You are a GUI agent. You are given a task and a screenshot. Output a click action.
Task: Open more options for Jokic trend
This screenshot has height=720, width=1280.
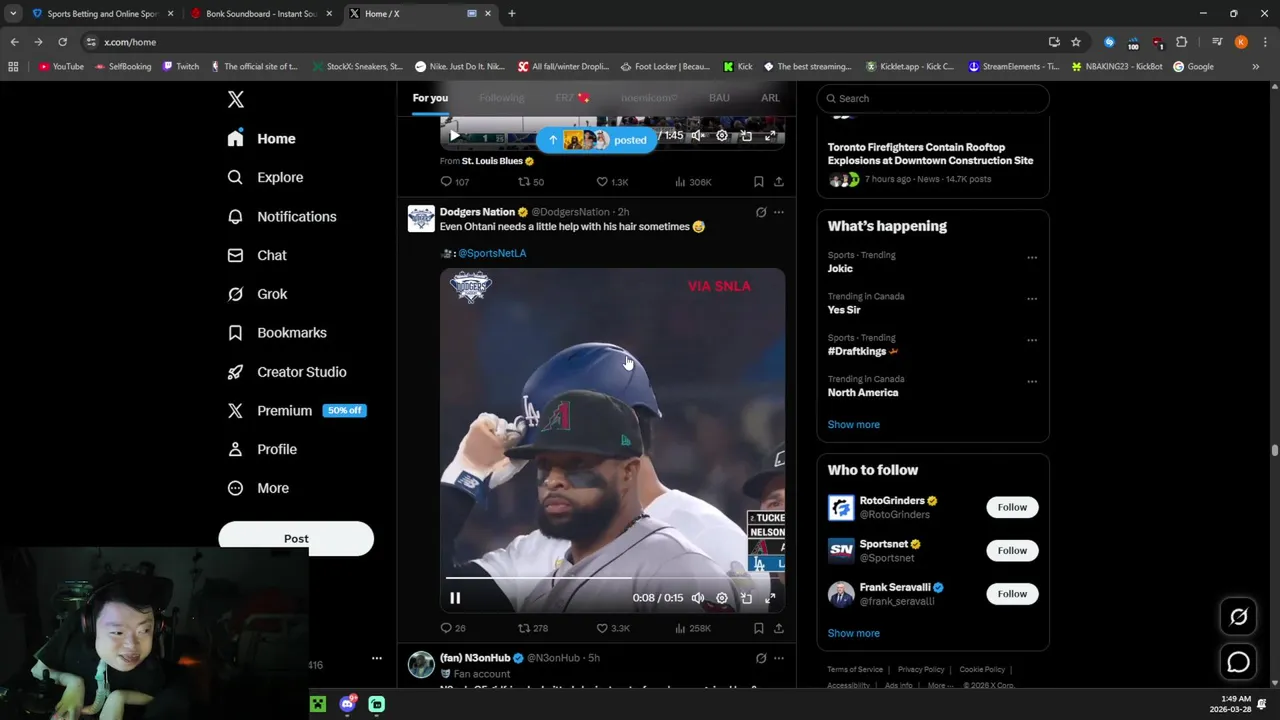(1032, 257)
